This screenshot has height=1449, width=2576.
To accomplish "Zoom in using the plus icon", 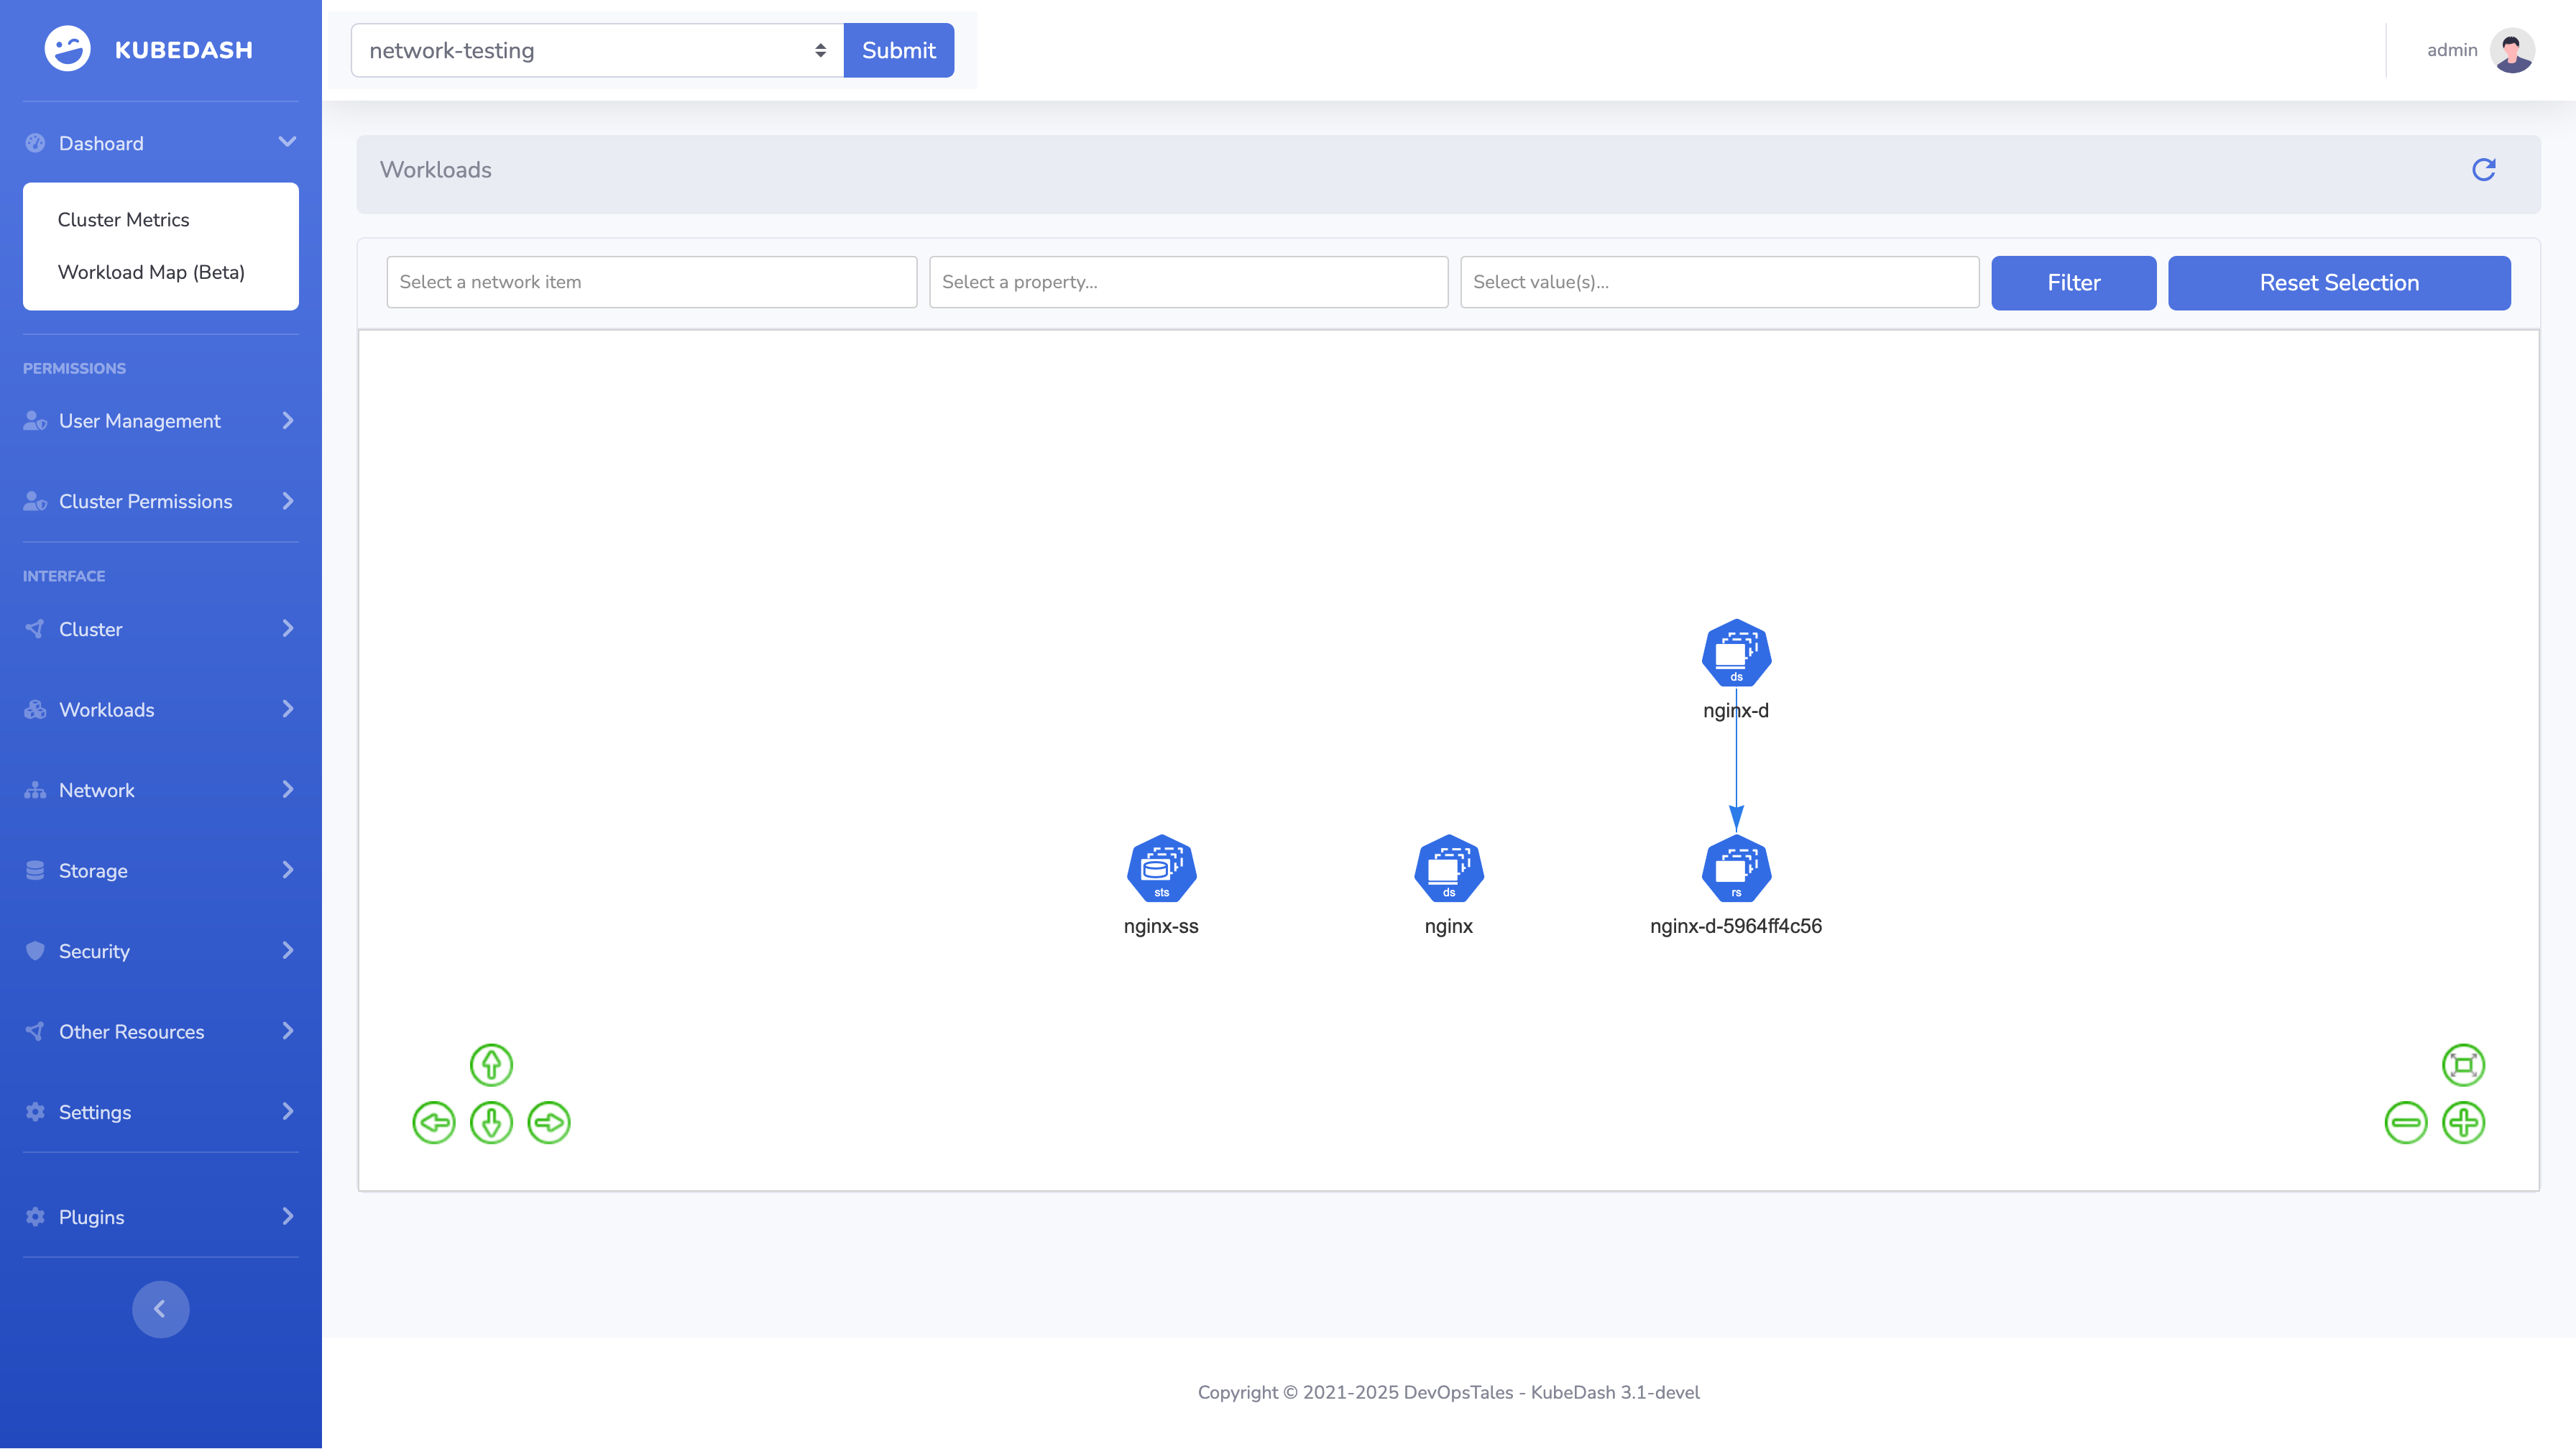I will 2463,1122.
